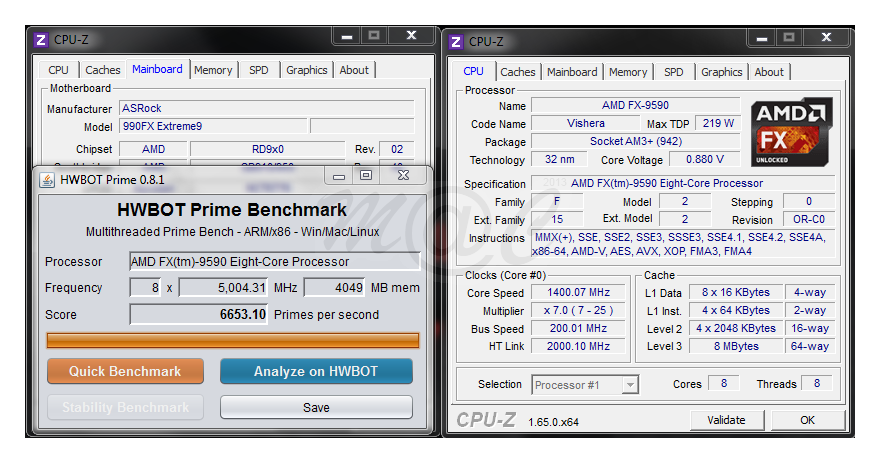Open Memory tab in left CPU-Z window
Screen dimensions: 880x463
point(213,70)
